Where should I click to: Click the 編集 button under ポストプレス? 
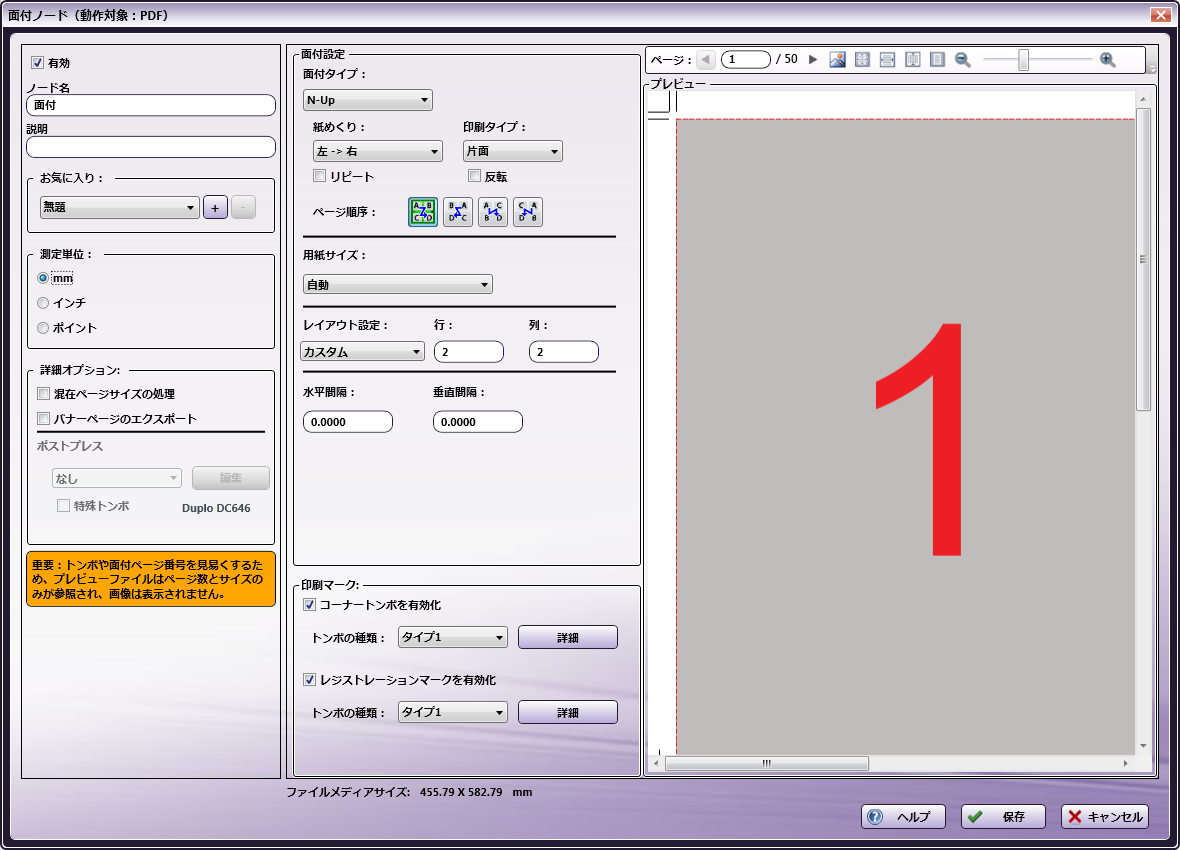[231, 478]
